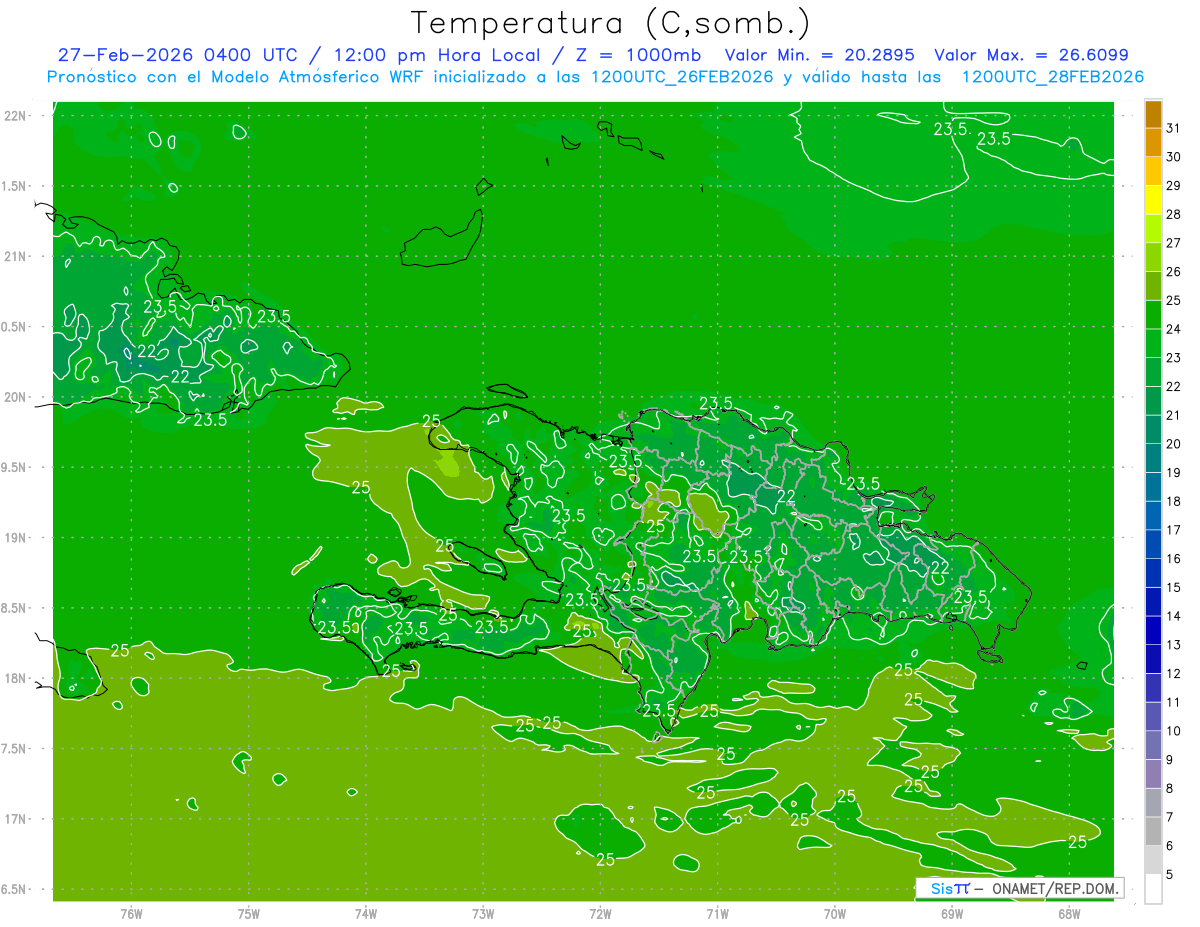Click the "73W" longitude axis label
Viewport: 1200px width, 927px height.
[483, 914]
